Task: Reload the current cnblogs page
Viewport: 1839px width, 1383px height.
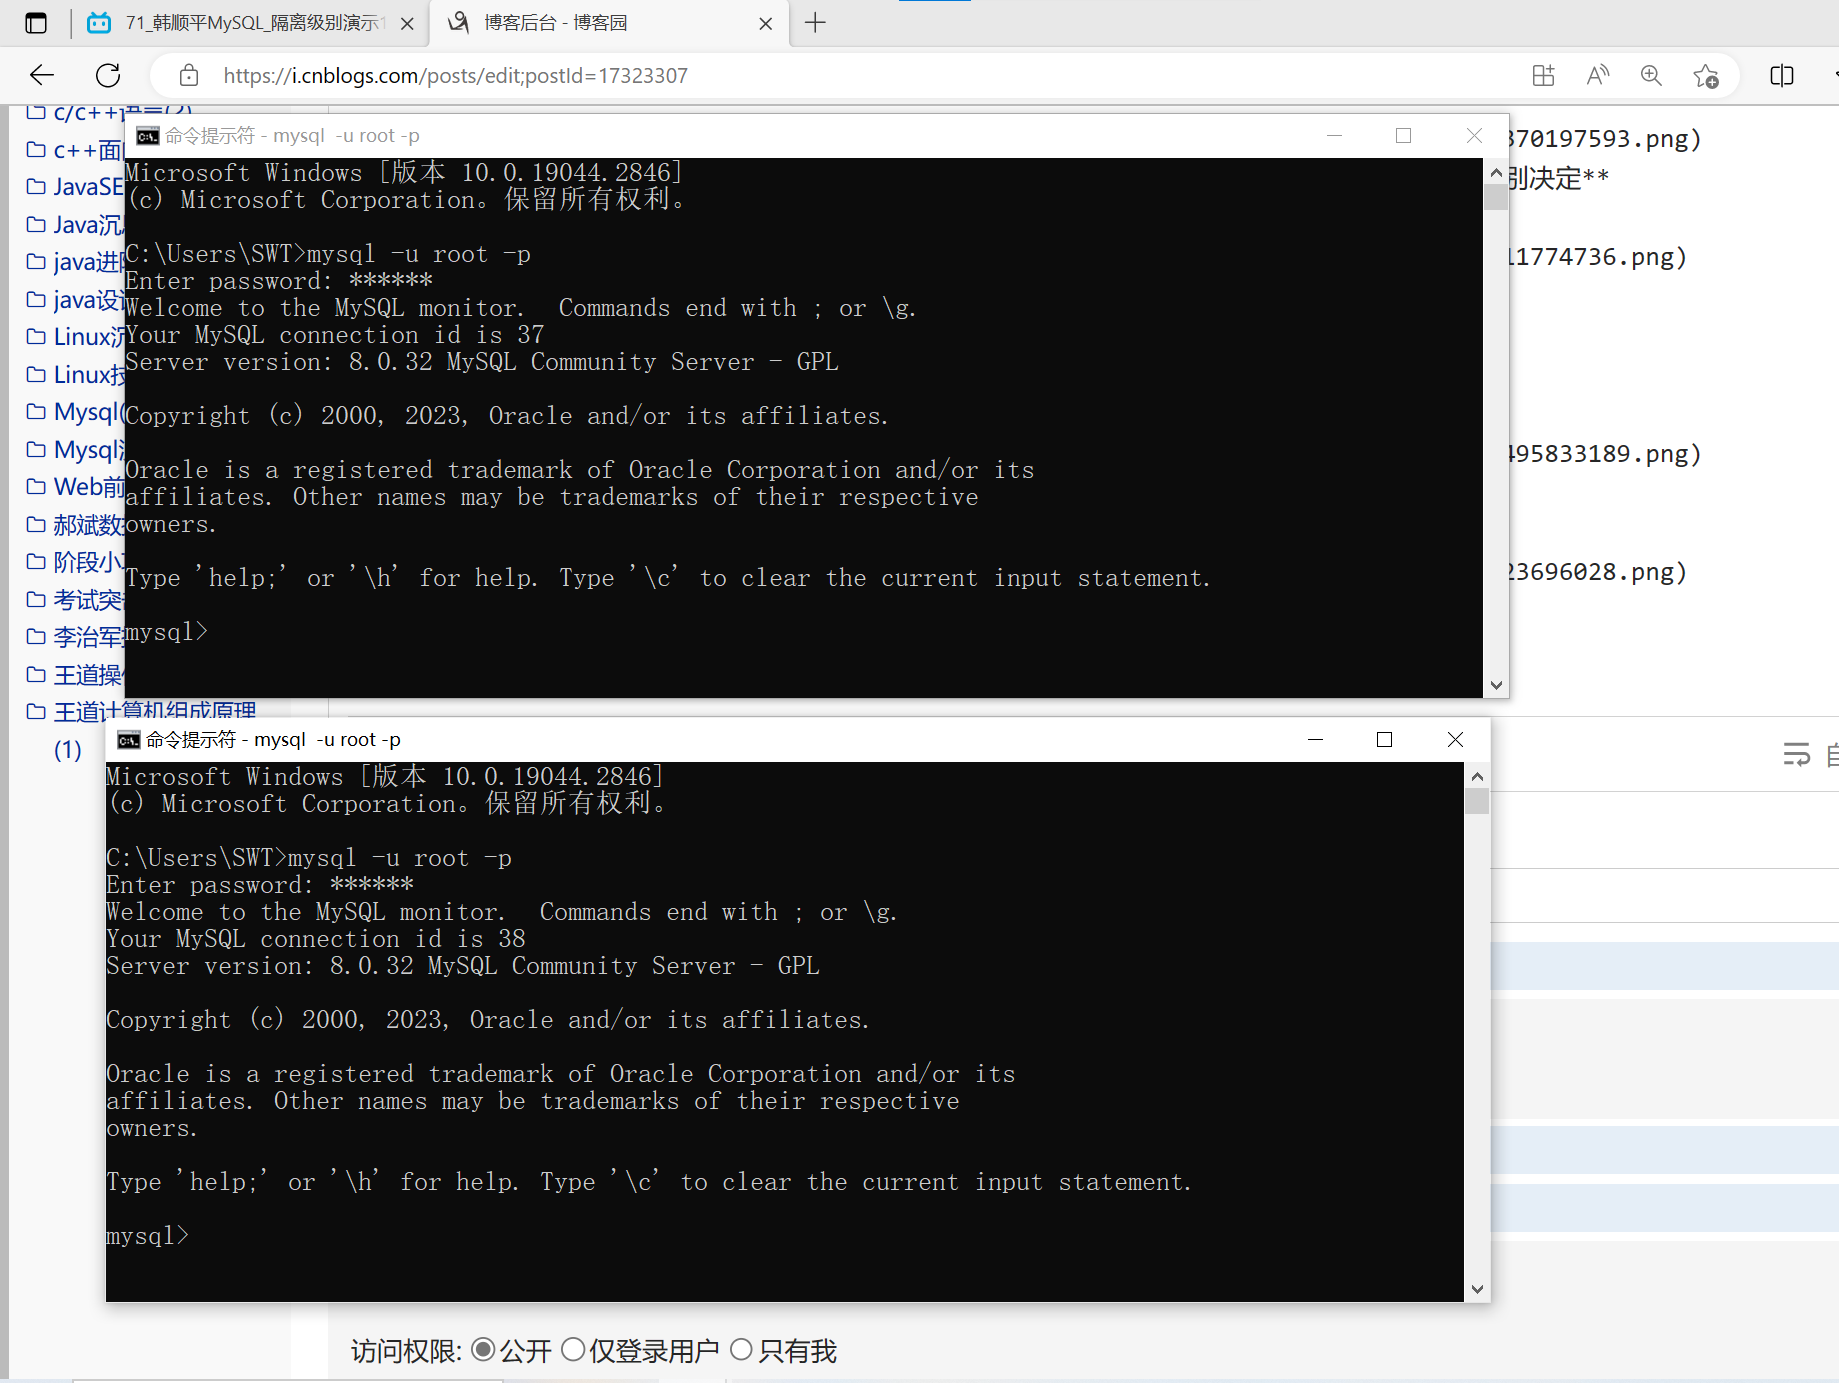Action: point(108,75)
